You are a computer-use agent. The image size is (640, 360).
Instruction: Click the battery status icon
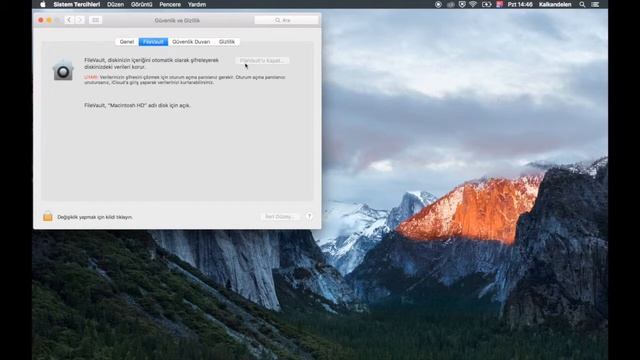(x=486, y=4)
